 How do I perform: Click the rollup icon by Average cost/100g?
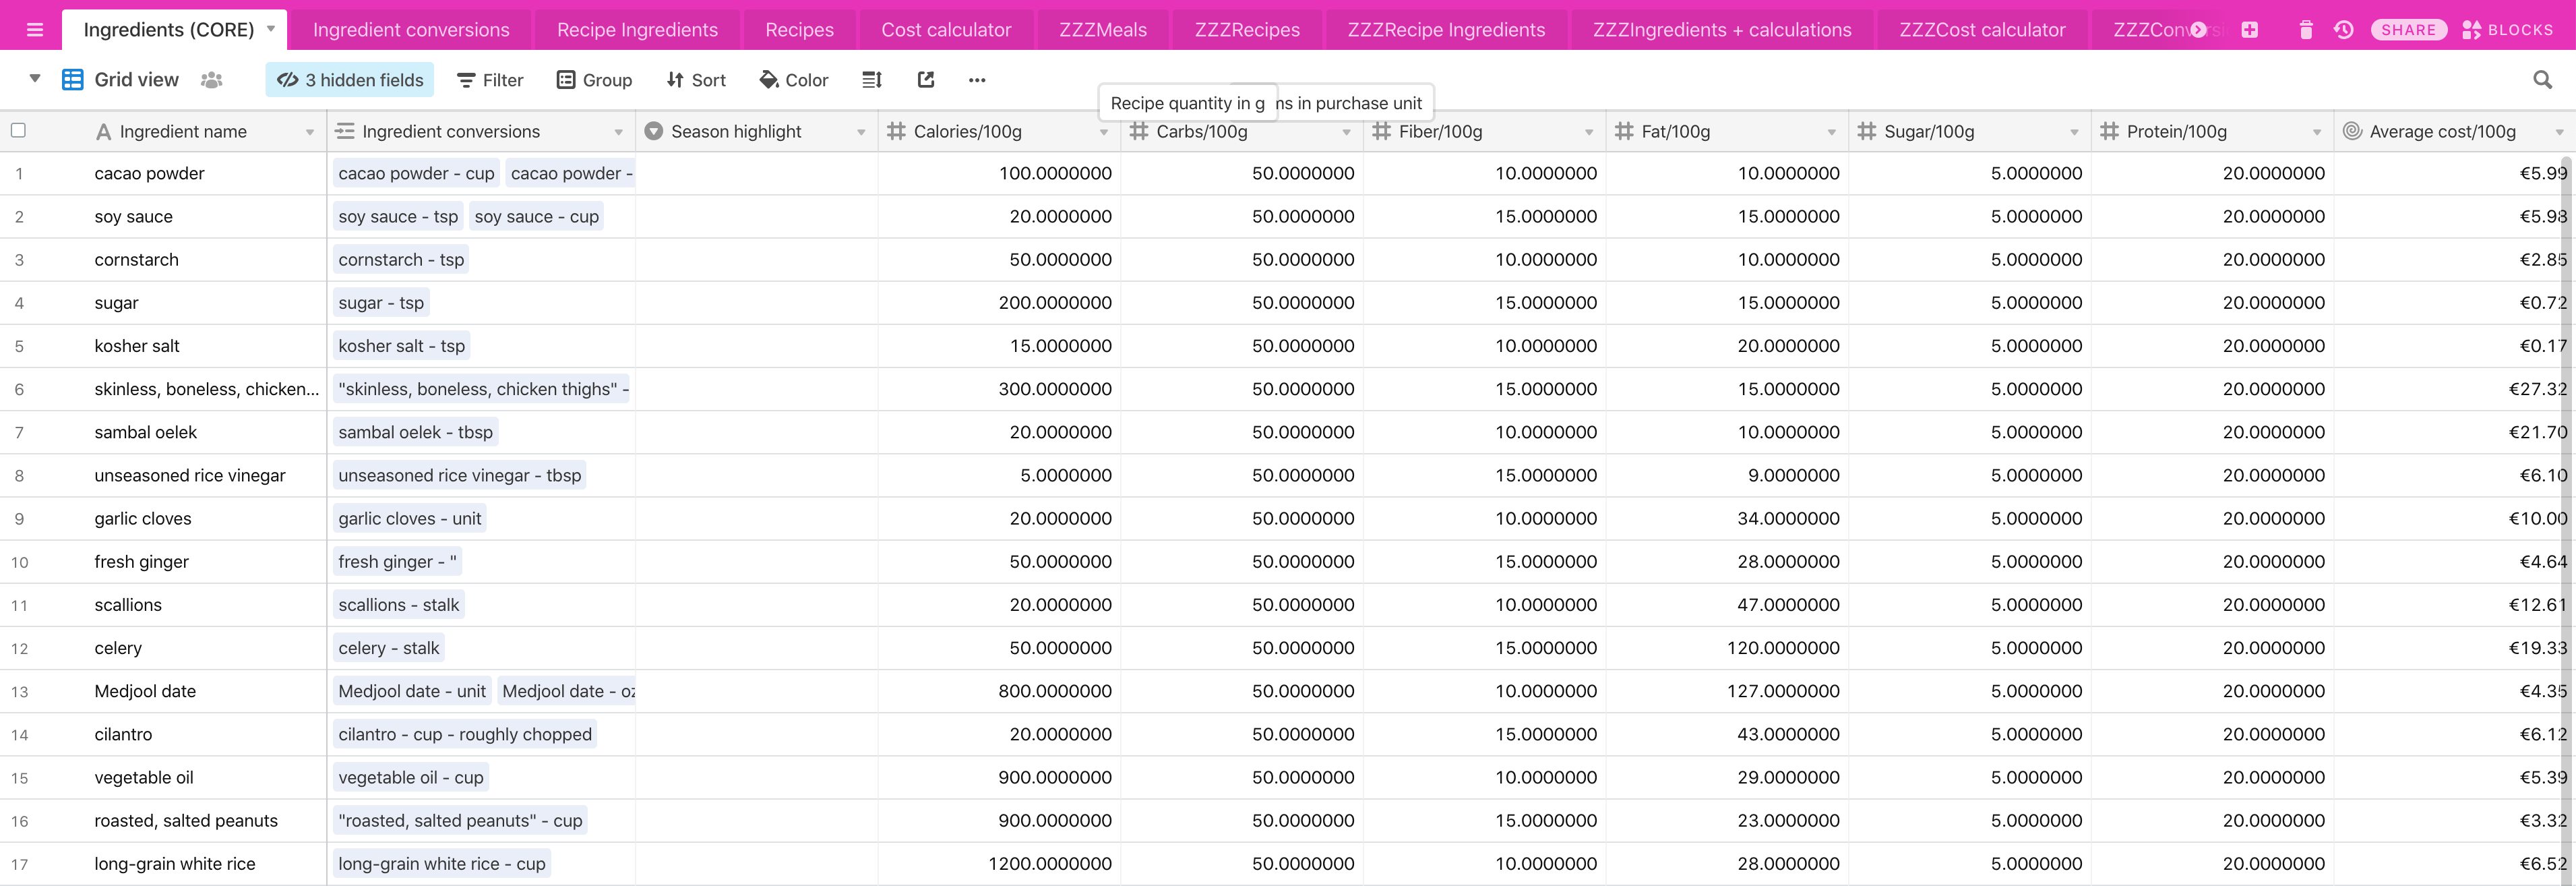2353,131
